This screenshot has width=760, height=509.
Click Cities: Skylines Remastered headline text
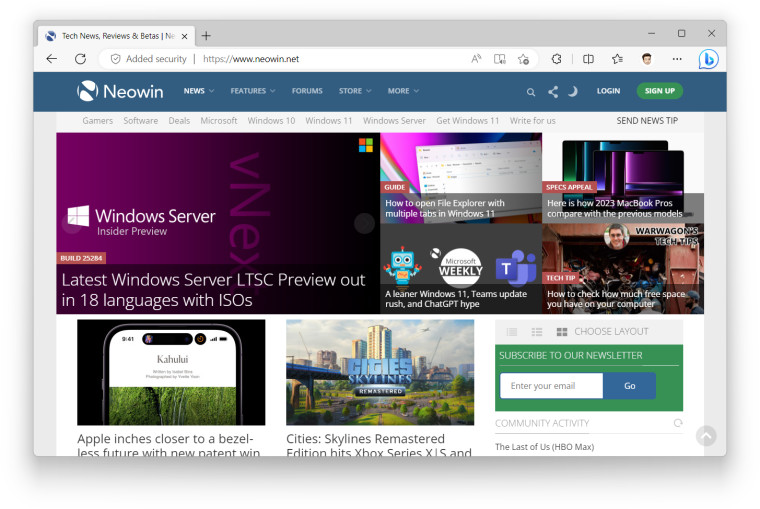(x=379, y=445)
